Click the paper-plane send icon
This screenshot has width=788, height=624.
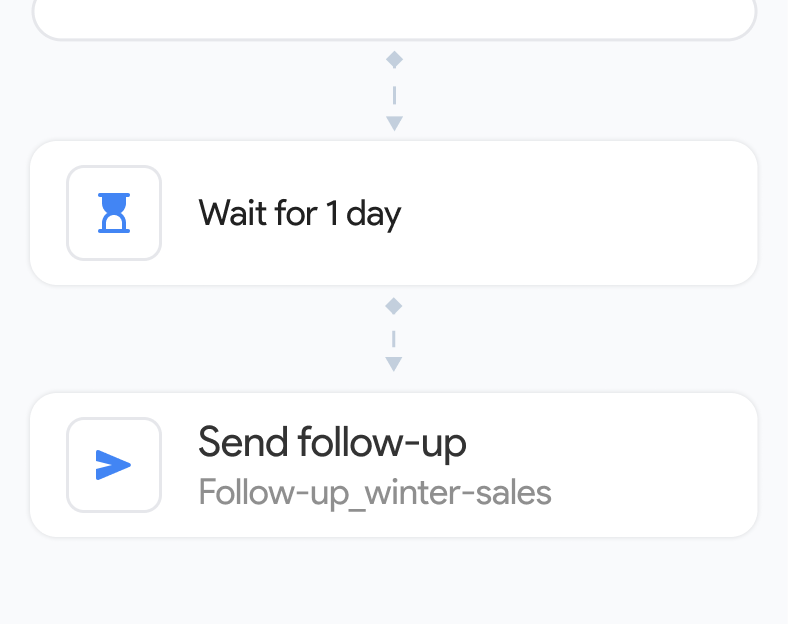[114, 465]
